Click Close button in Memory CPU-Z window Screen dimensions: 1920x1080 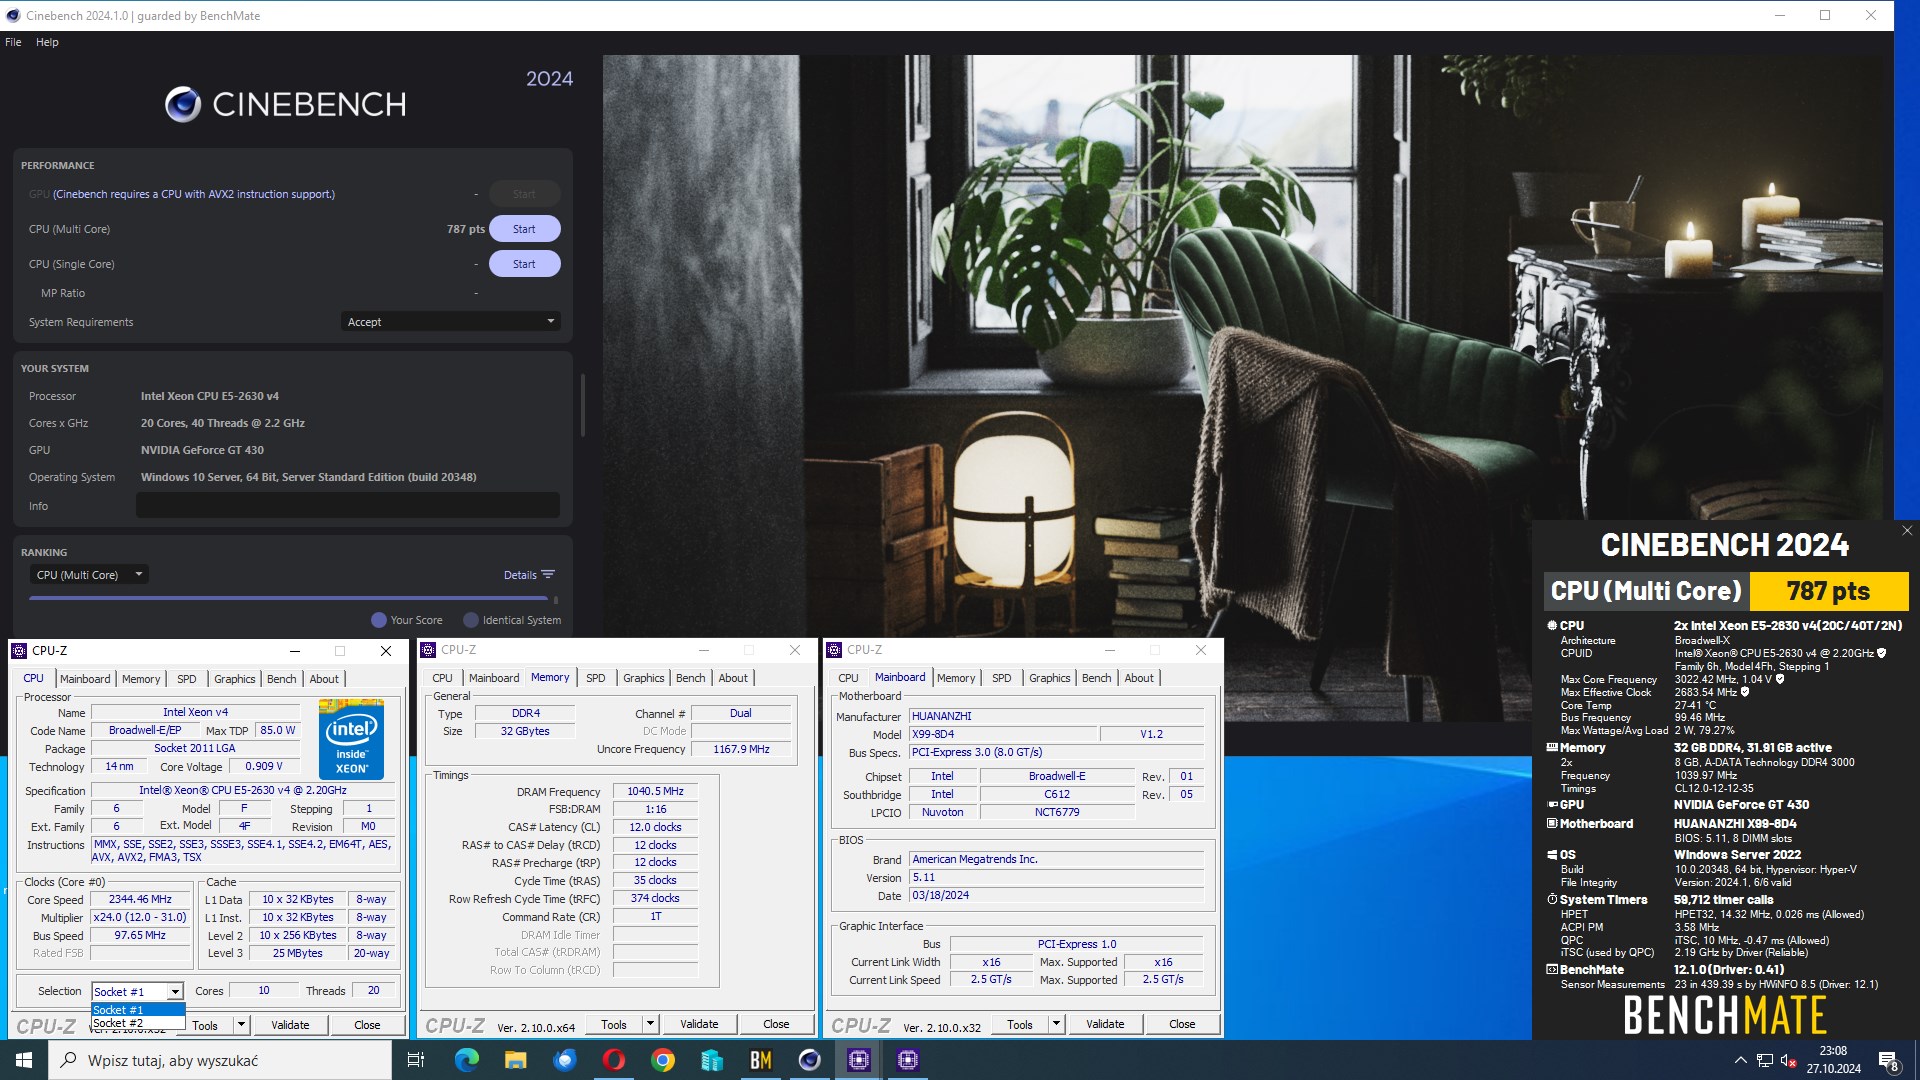(776, 1024)
